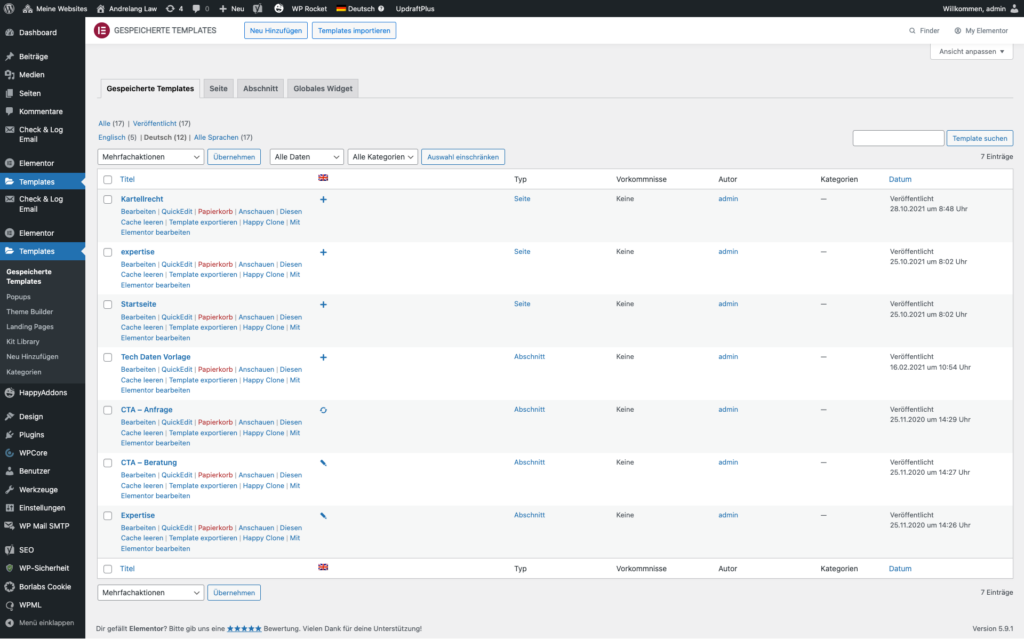The image size is (1024, 639).
Task: Click Templates importieren button
Action: click(354, 31)
